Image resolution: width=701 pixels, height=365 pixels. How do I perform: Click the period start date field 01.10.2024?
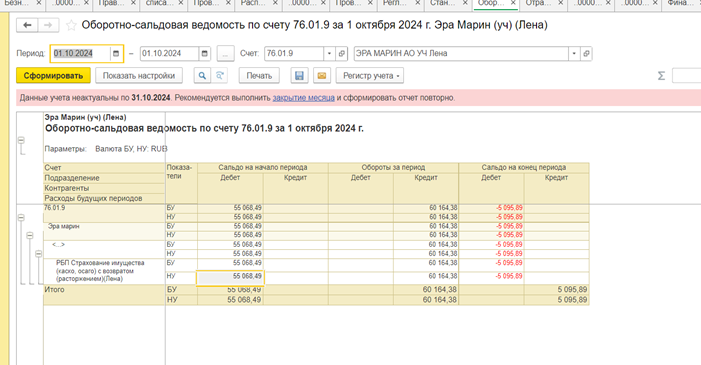point(80,54)
